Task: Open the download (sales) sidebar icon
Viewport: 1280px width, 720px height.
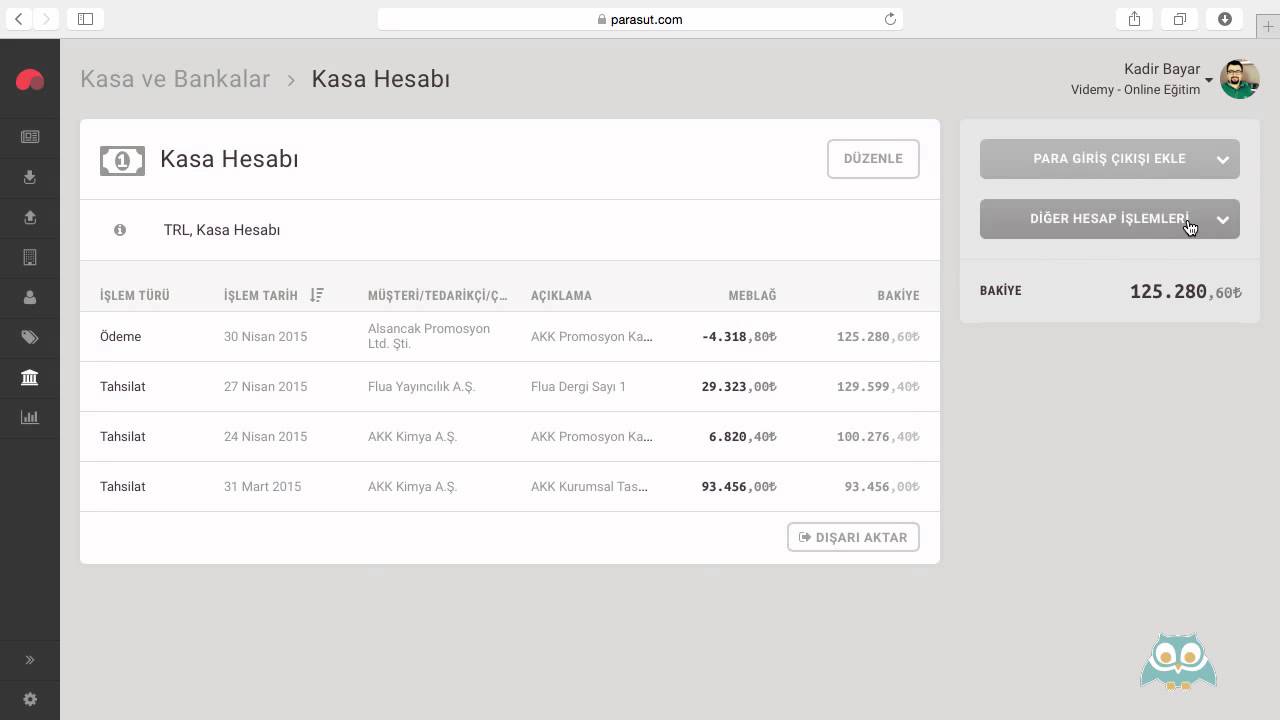Action: point(30,177)
